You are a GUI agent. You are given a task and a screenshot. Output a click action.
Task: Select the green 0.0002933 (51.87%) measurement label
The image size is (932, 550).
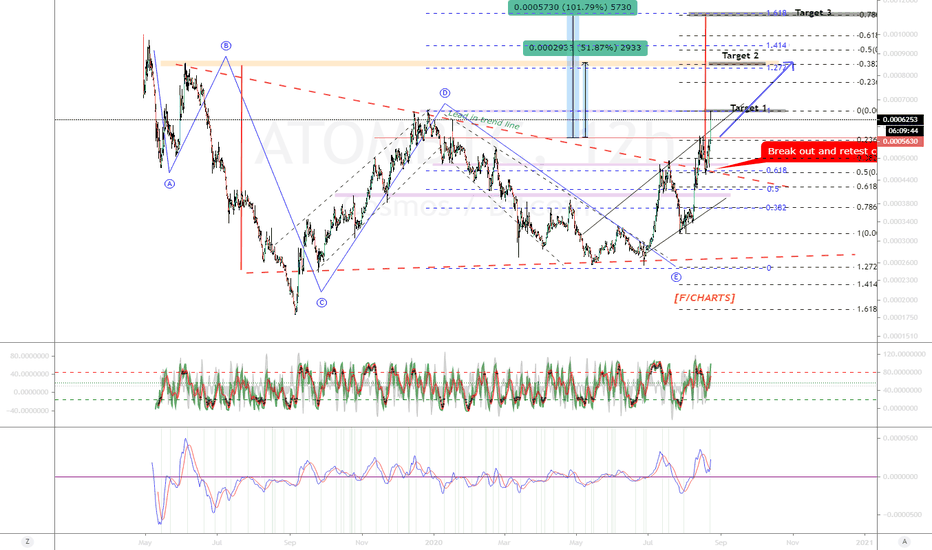(x=585, y=48)
